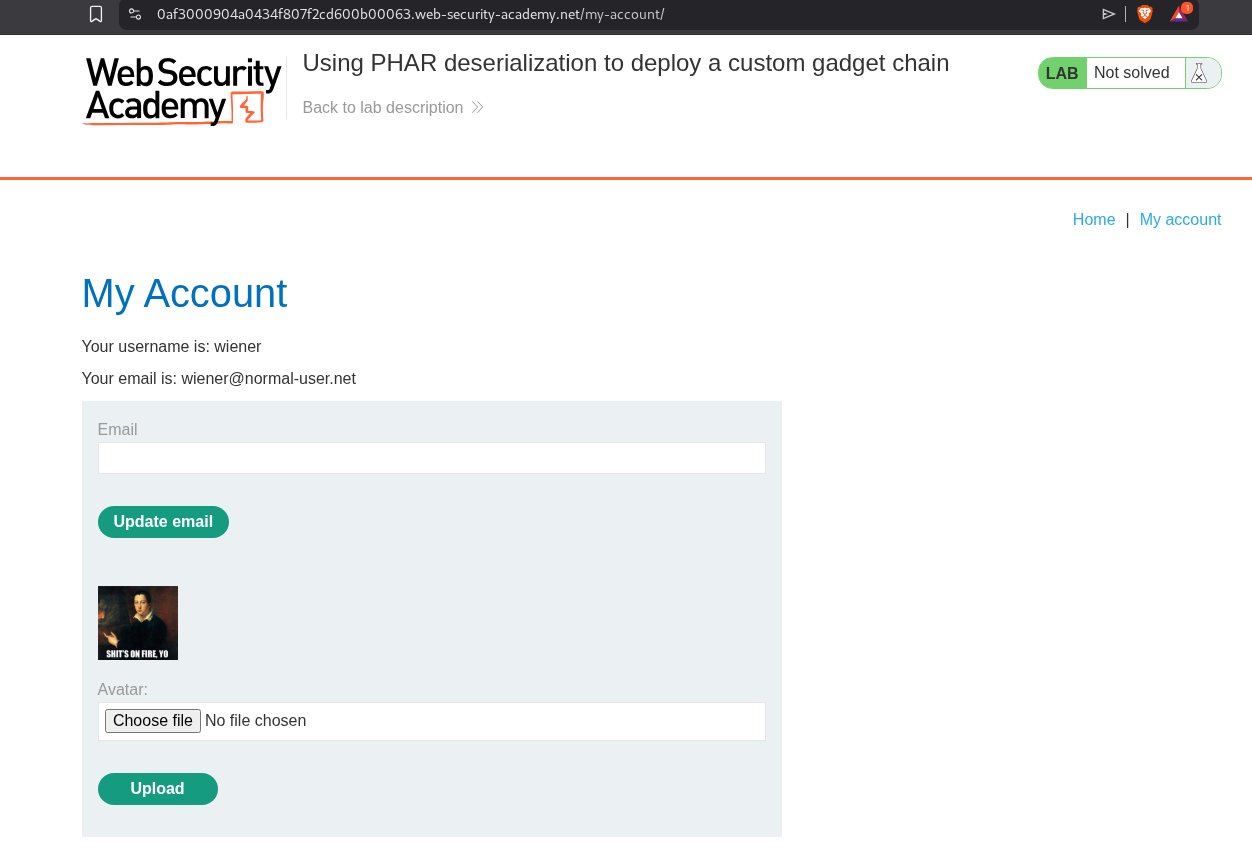Viewport: 1252px width, 852px height.
Task: Click the bookmark icon in the browser bar
Action: click(96, 14)
